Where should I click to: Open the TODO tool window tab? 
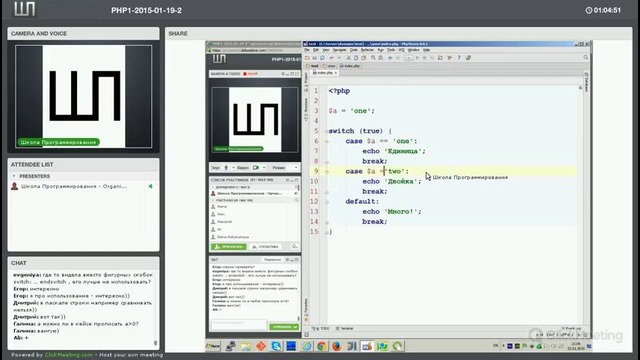[321, 328]
